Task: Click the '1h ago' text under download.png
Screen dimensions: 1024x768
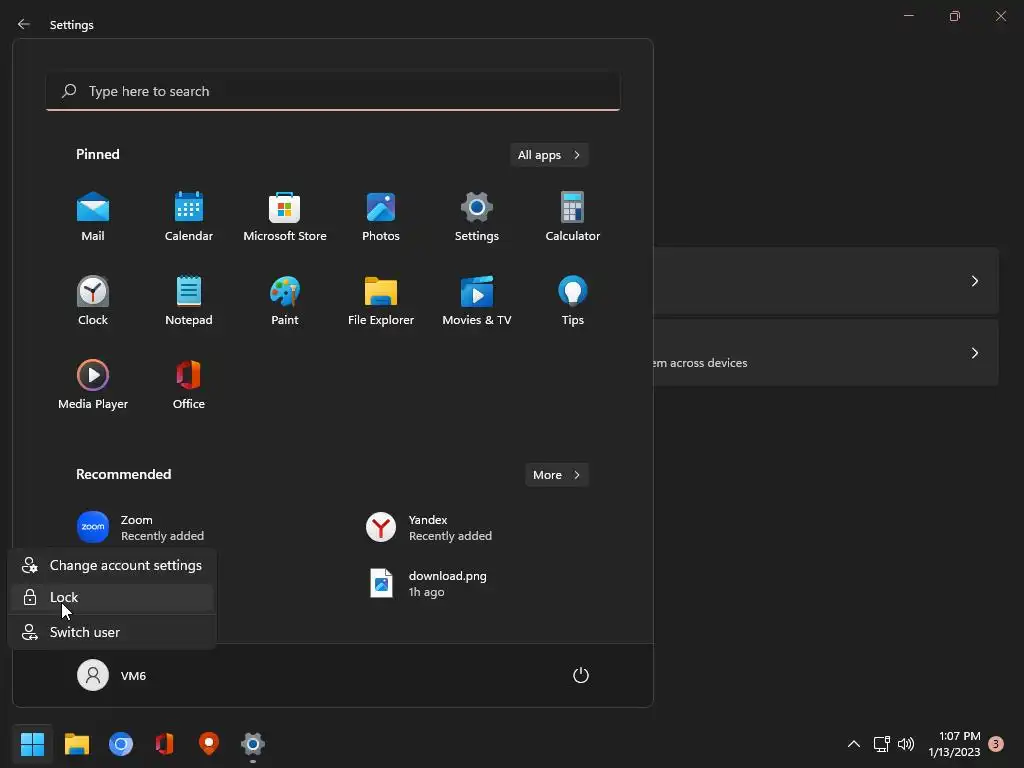Action: [x=426, y=592]
